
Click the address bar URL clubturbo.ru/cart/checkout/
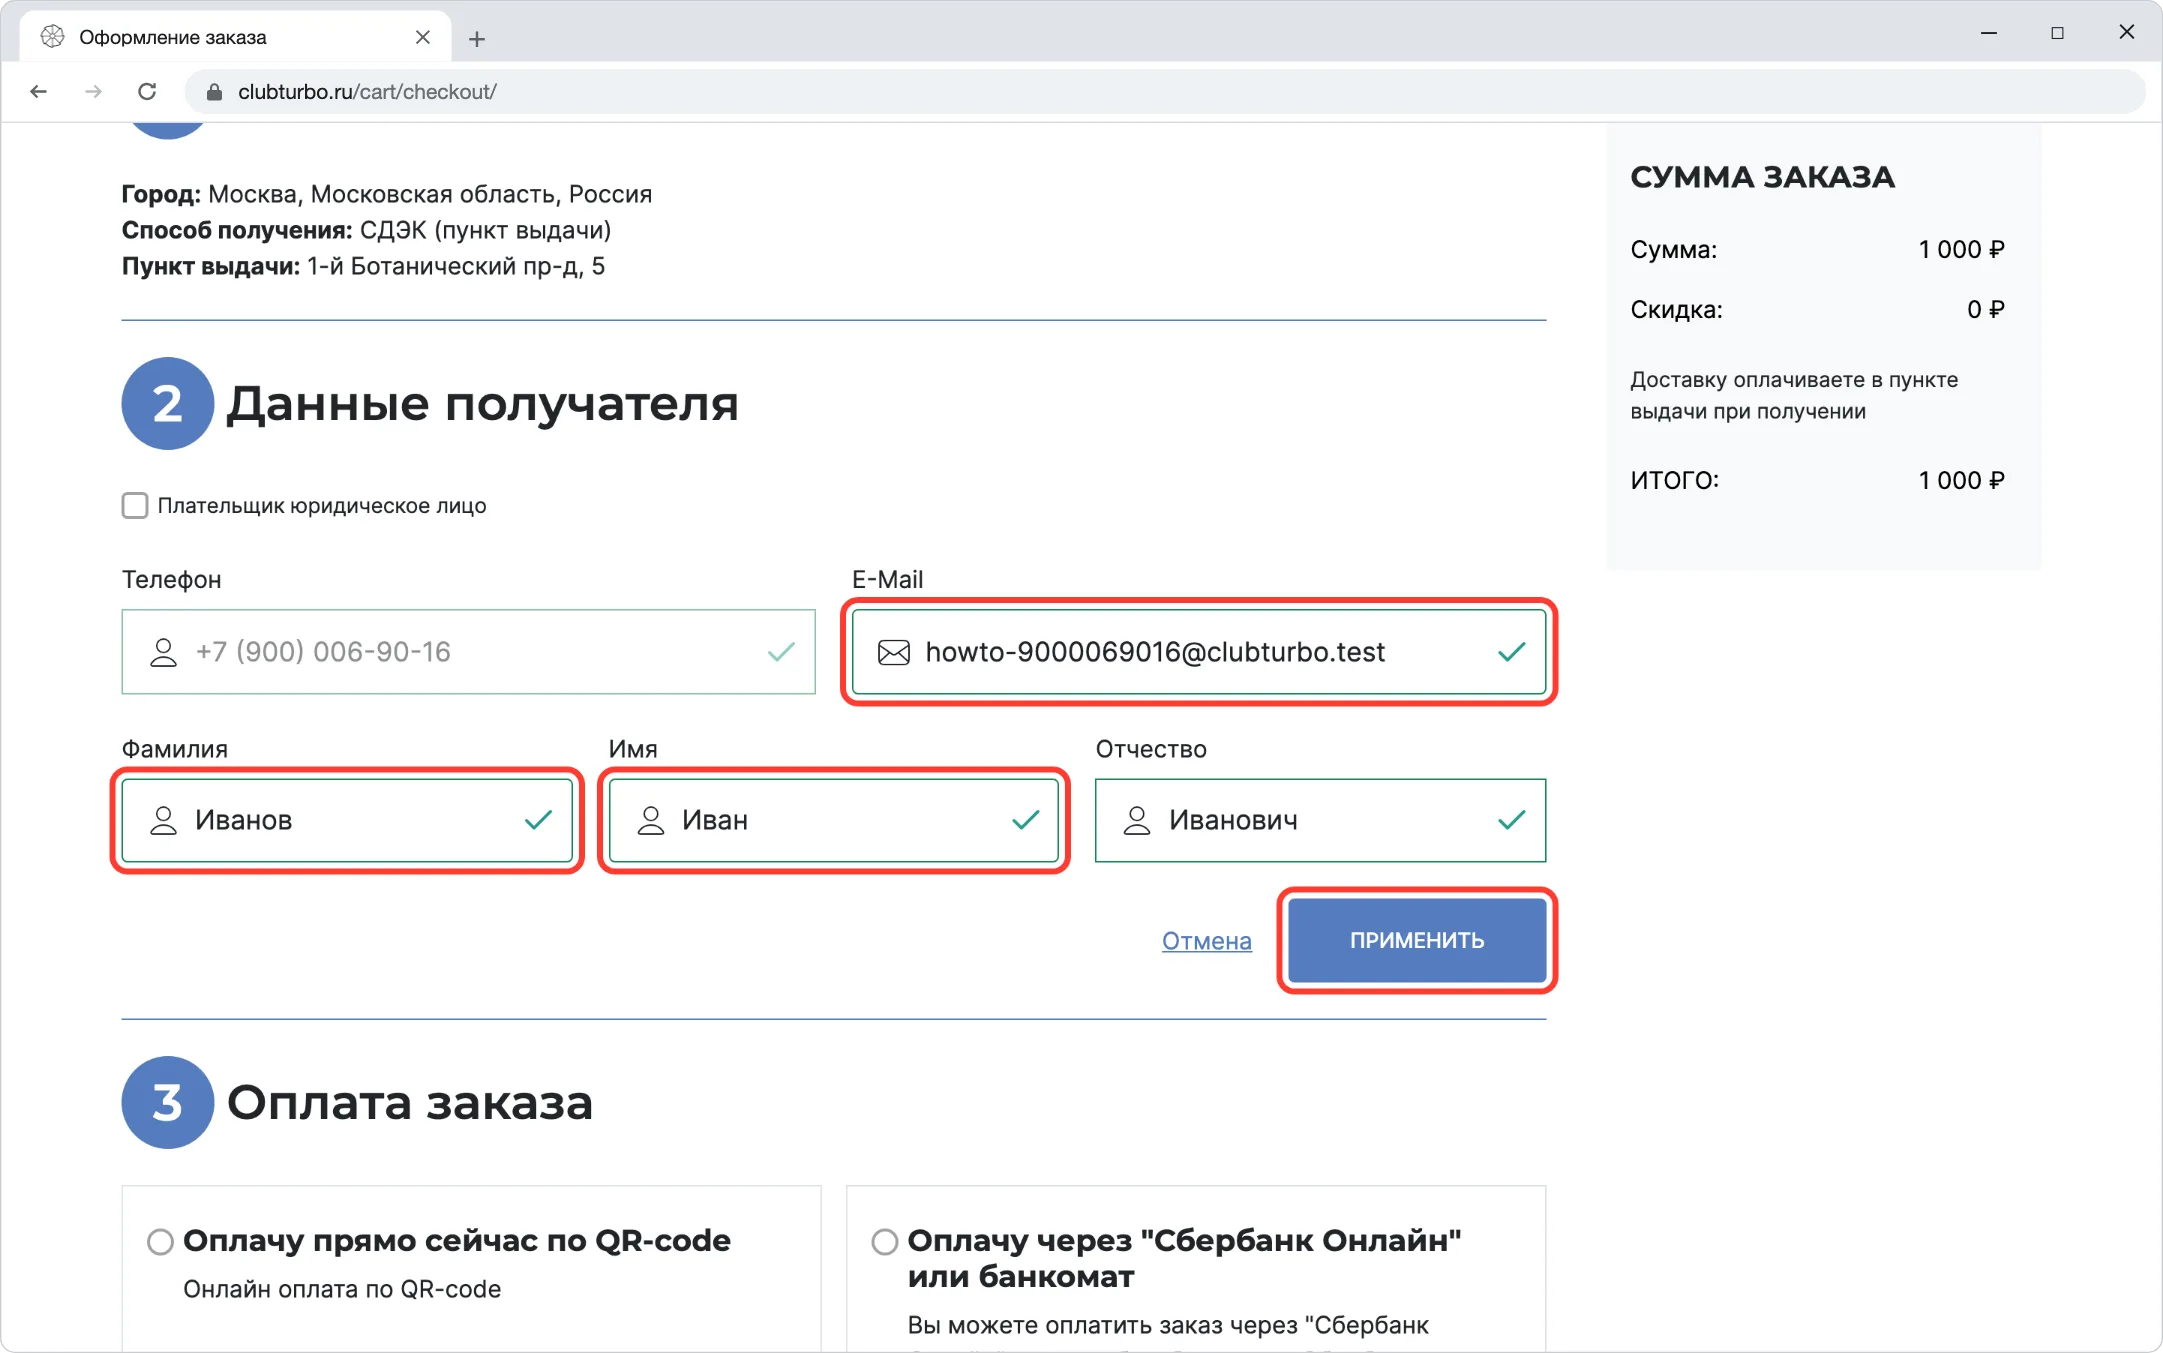367,92
